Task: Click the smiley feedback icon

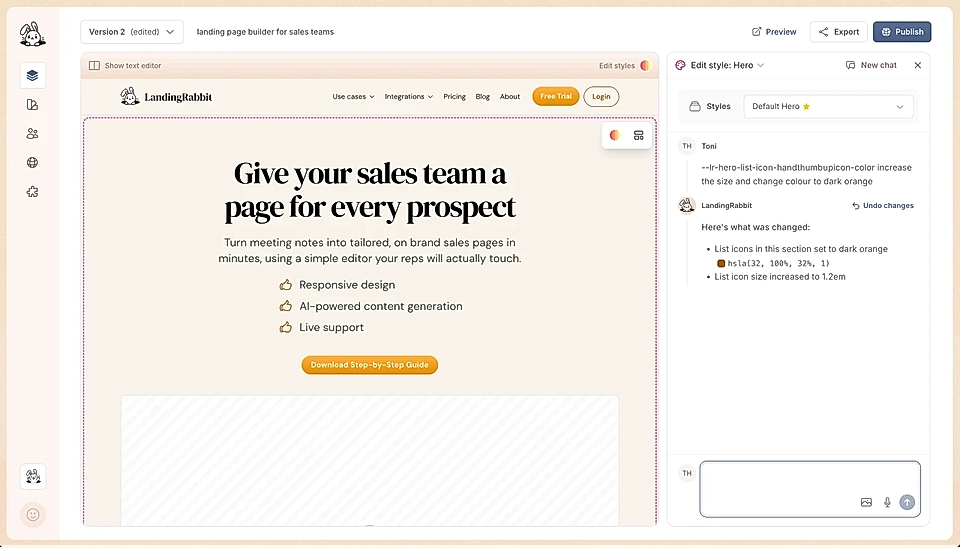Action: [33, 515]
